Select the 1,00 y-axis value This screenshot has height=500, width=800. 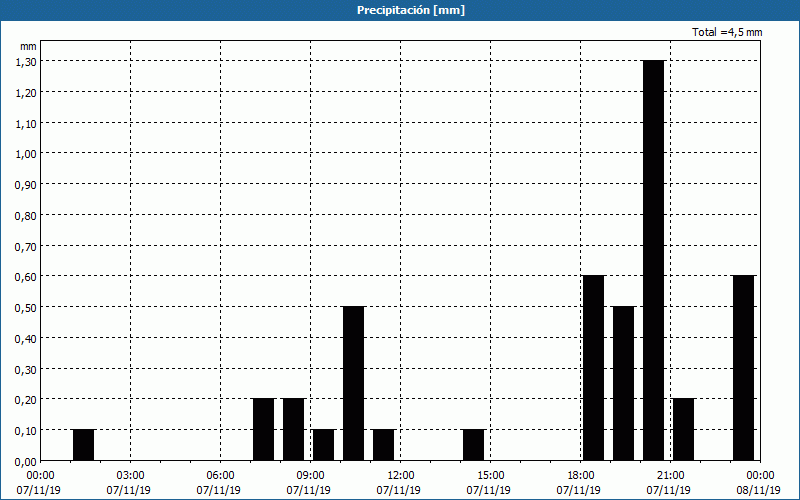[x=26, y=154]
